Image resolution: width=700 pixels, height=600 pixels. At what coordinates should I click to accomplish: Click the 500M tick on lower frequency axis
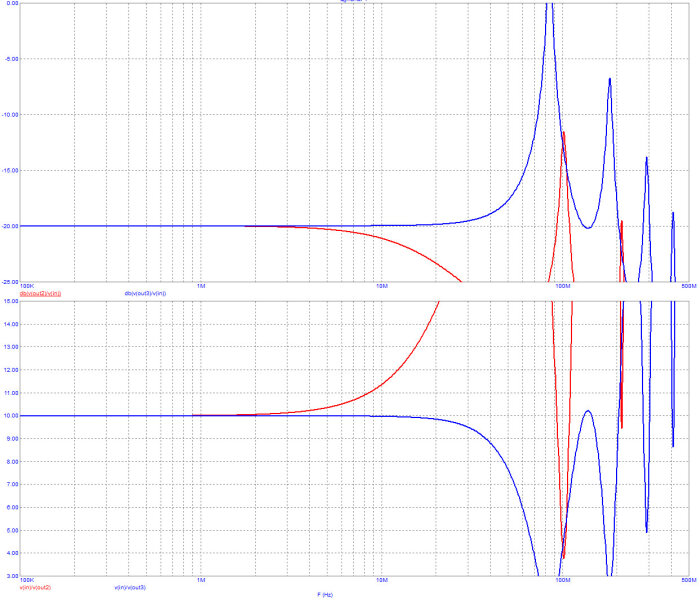[x=687, y=580]
